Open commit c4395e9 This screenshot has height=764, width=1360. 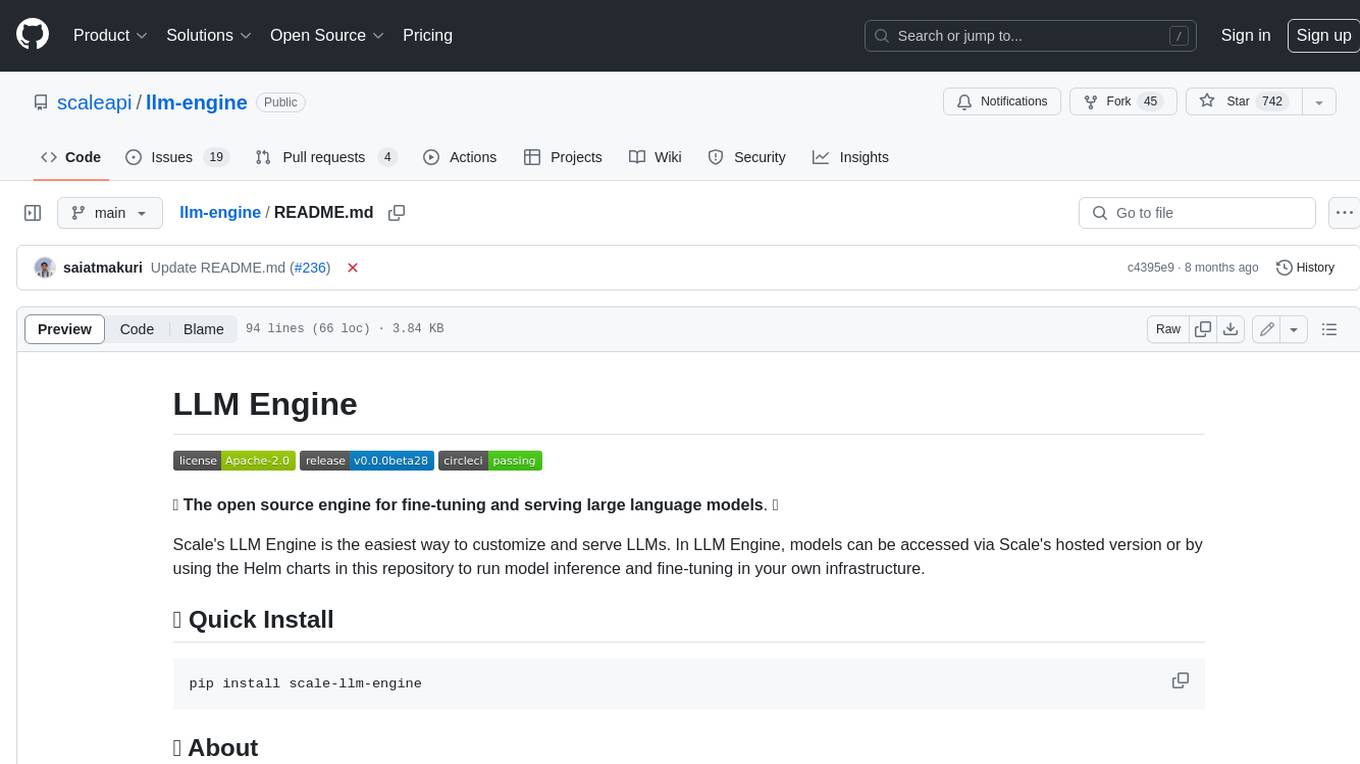click(1150, 268)
